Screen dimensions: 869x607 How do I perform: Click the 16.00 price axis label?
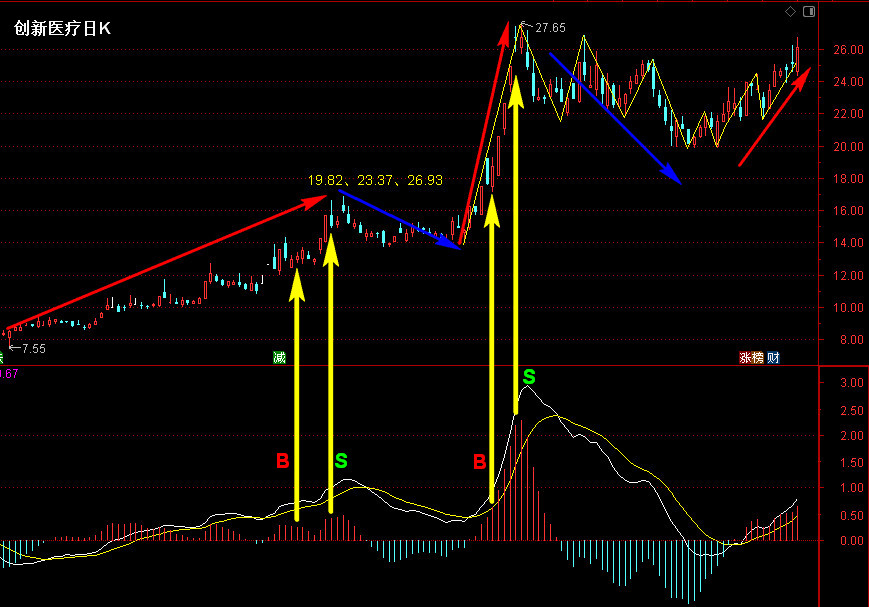pyautogui.click(x=848, y=211)
